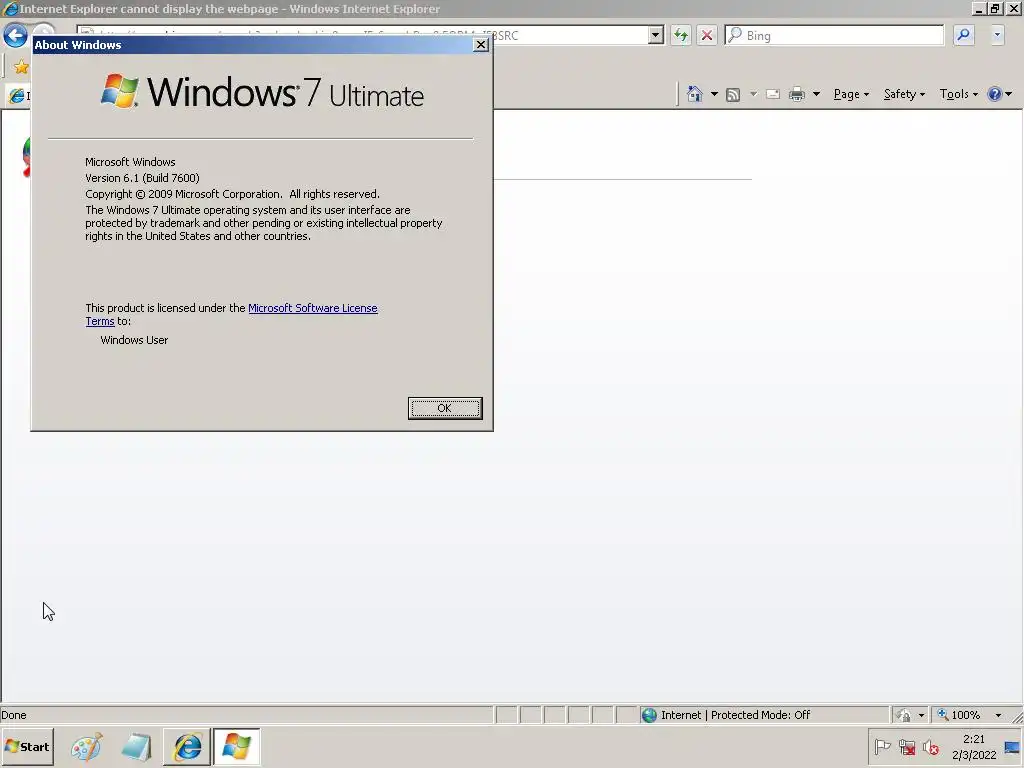The width and height of the screenshot is (1024, 768).
Task: Click the status bar resize grip
Action: pyautogui.click(x=1017, y=716)
